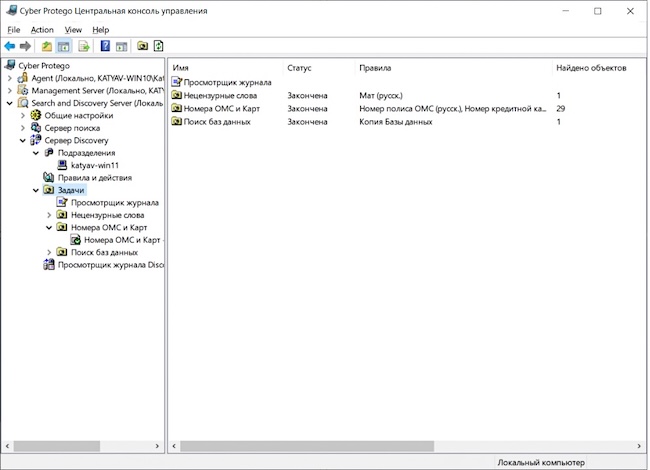Click the grey Forward arrow in toolbar
Screen dimensions: 650x470
tap(25, 46)
